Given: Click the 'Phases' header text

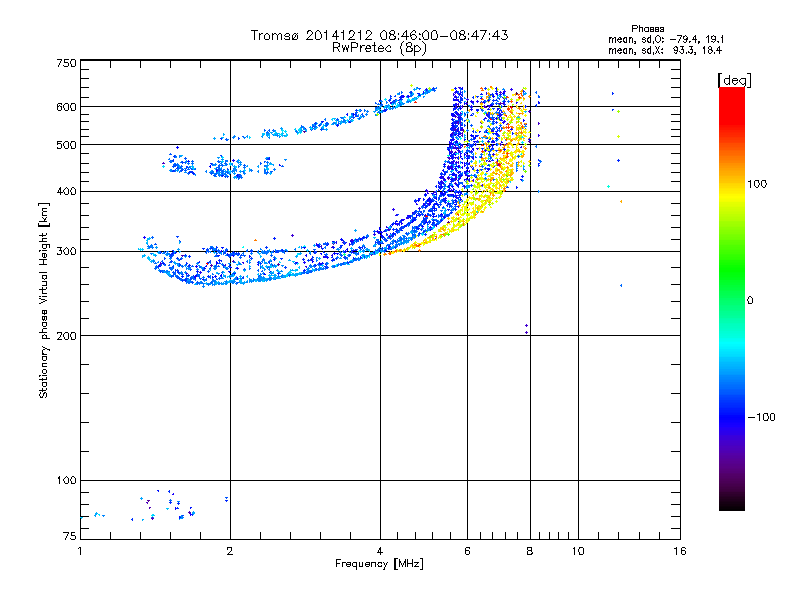Looking at the screenshot, I should [647, 29].
